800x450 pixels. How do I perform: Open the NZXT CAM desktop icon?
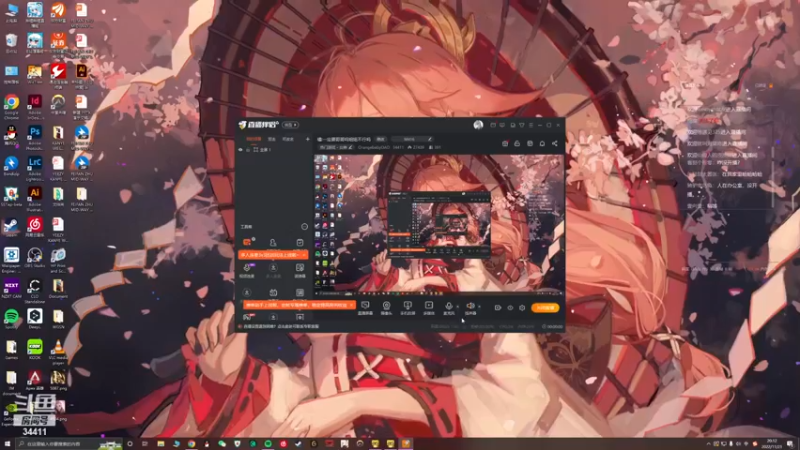pos(11,289)
